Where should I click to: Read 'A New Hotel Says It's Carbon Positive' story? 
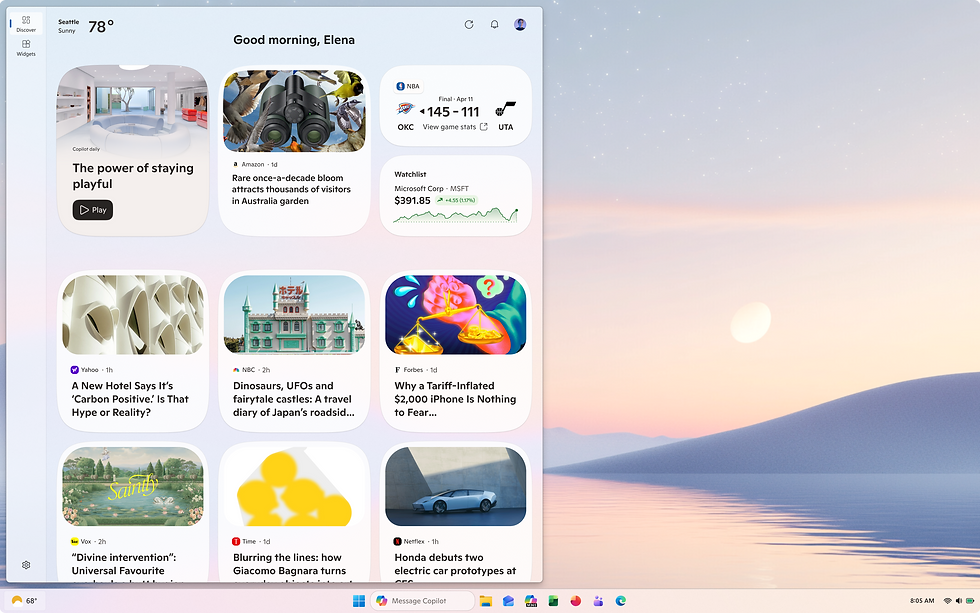[x=130, y=399]
